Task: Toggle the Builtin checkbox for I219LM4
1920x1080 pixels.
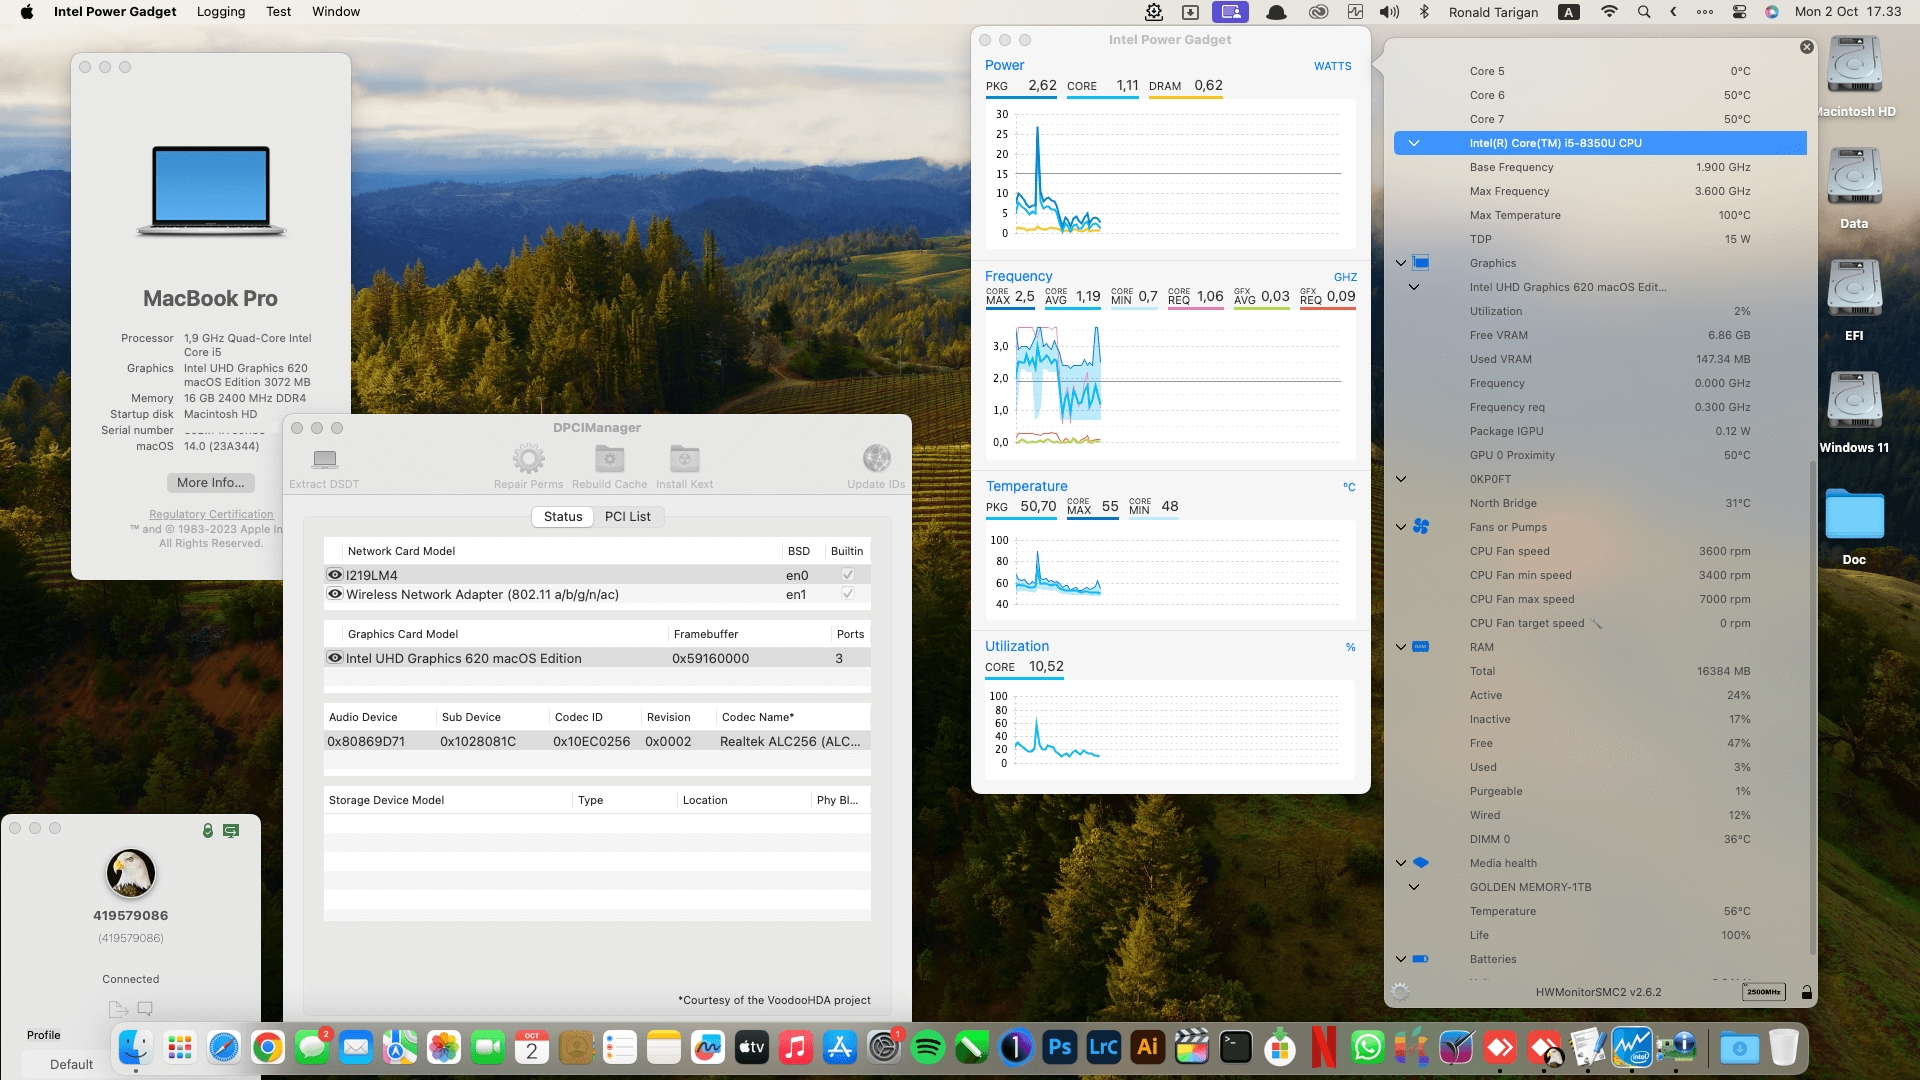Action: 848,575
